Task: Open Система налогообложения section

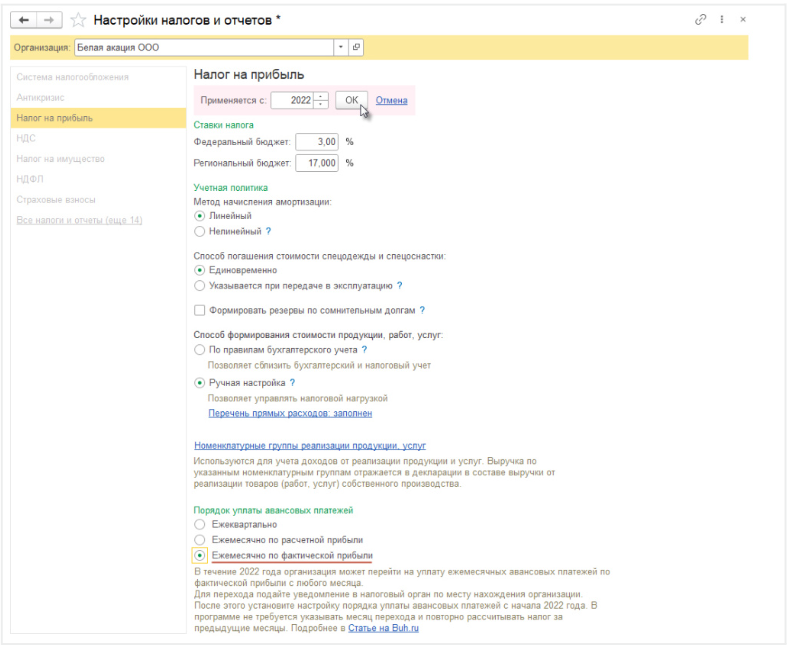Action: (x=73, y=77)
